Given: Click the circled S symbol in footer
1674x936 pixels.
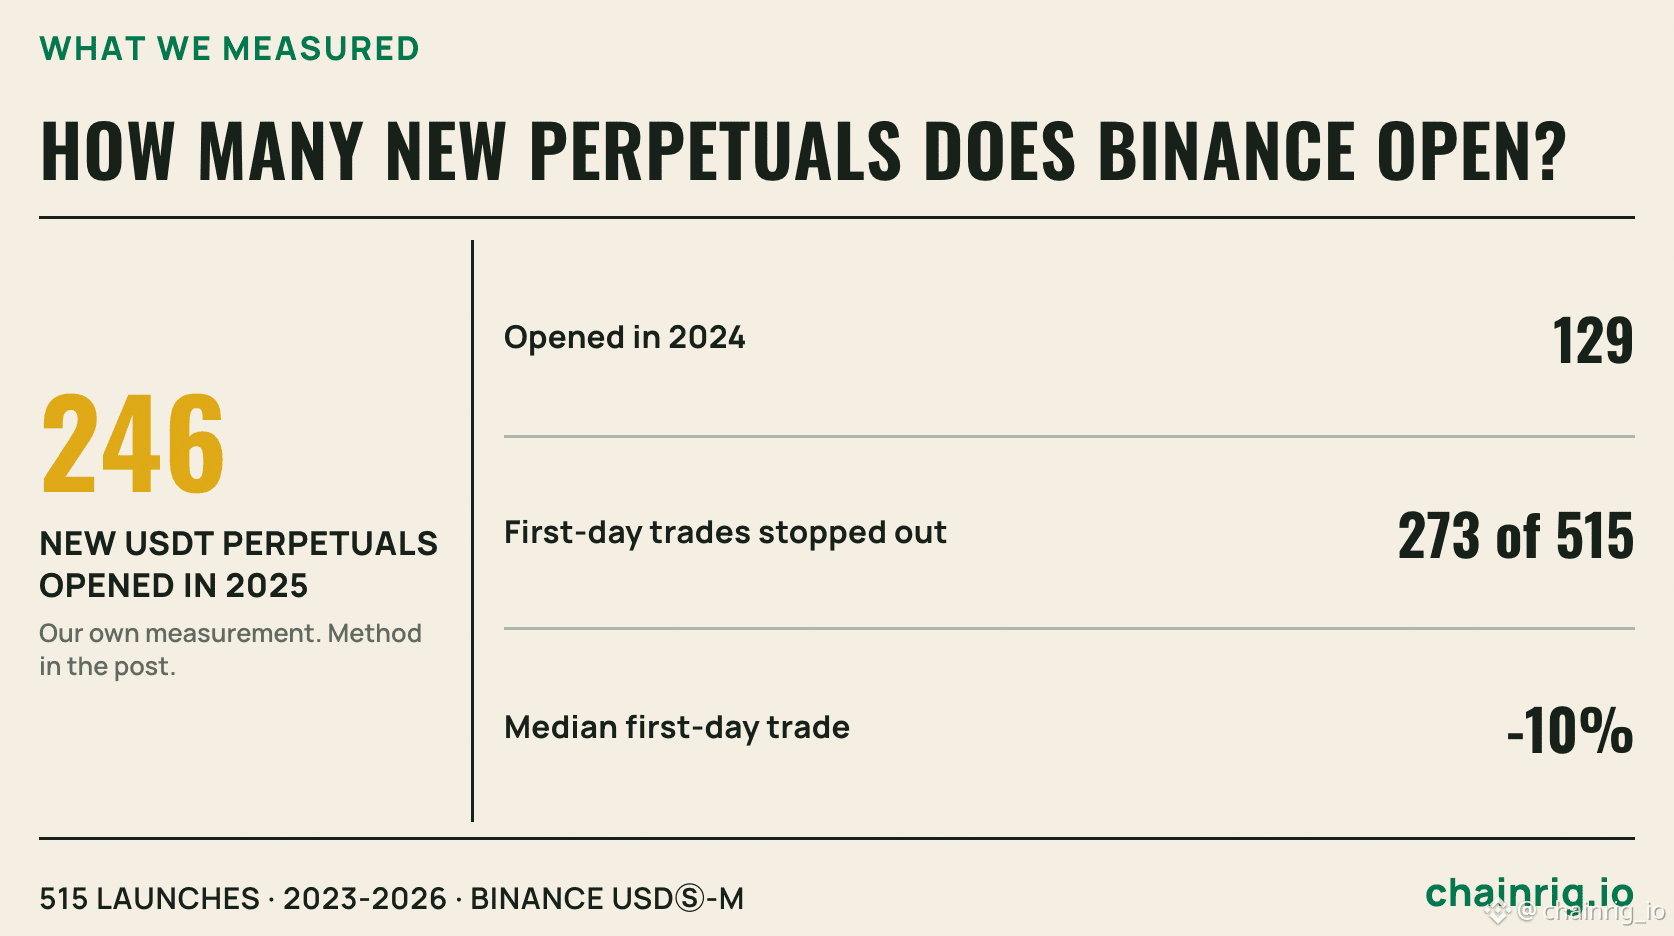Looking at the screenshot, I should [690, 899].
